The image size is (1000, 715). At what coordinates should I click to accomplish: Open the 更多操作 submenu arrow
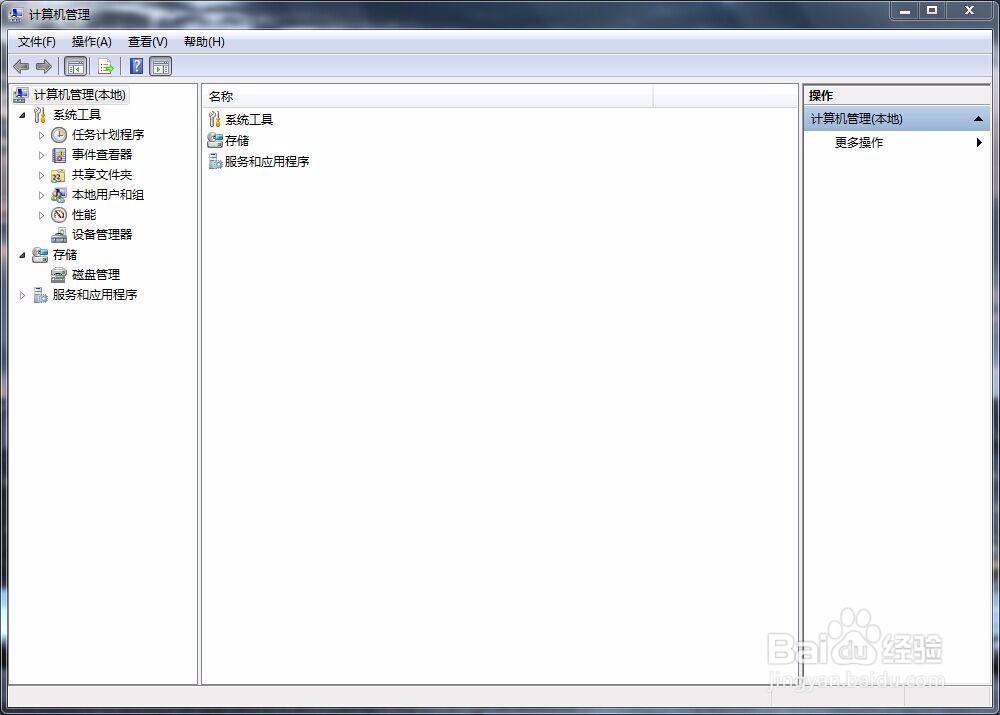979,143
